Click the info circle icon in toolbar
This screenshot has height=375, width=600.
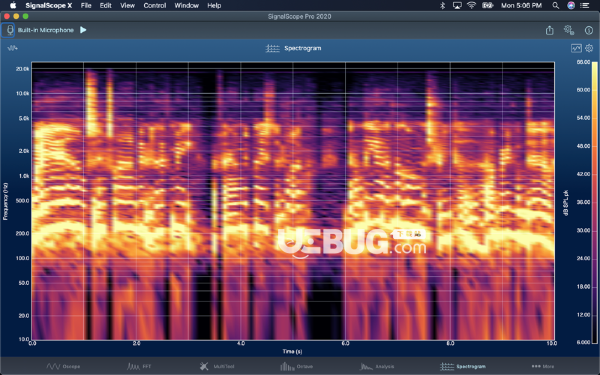coord(589,30)
